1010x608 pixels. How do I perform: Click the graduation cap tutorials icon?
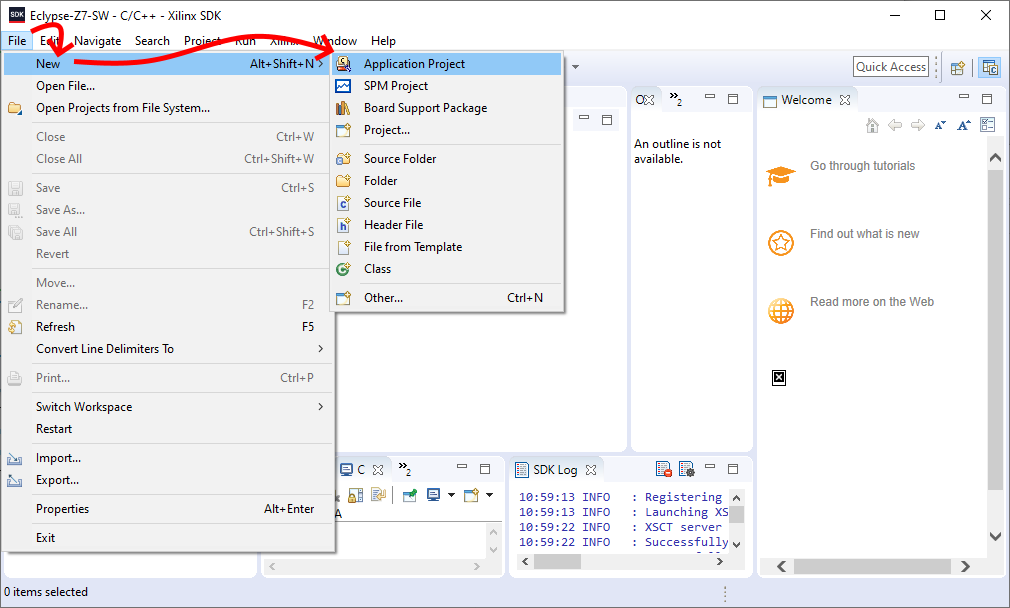point(781,176)
